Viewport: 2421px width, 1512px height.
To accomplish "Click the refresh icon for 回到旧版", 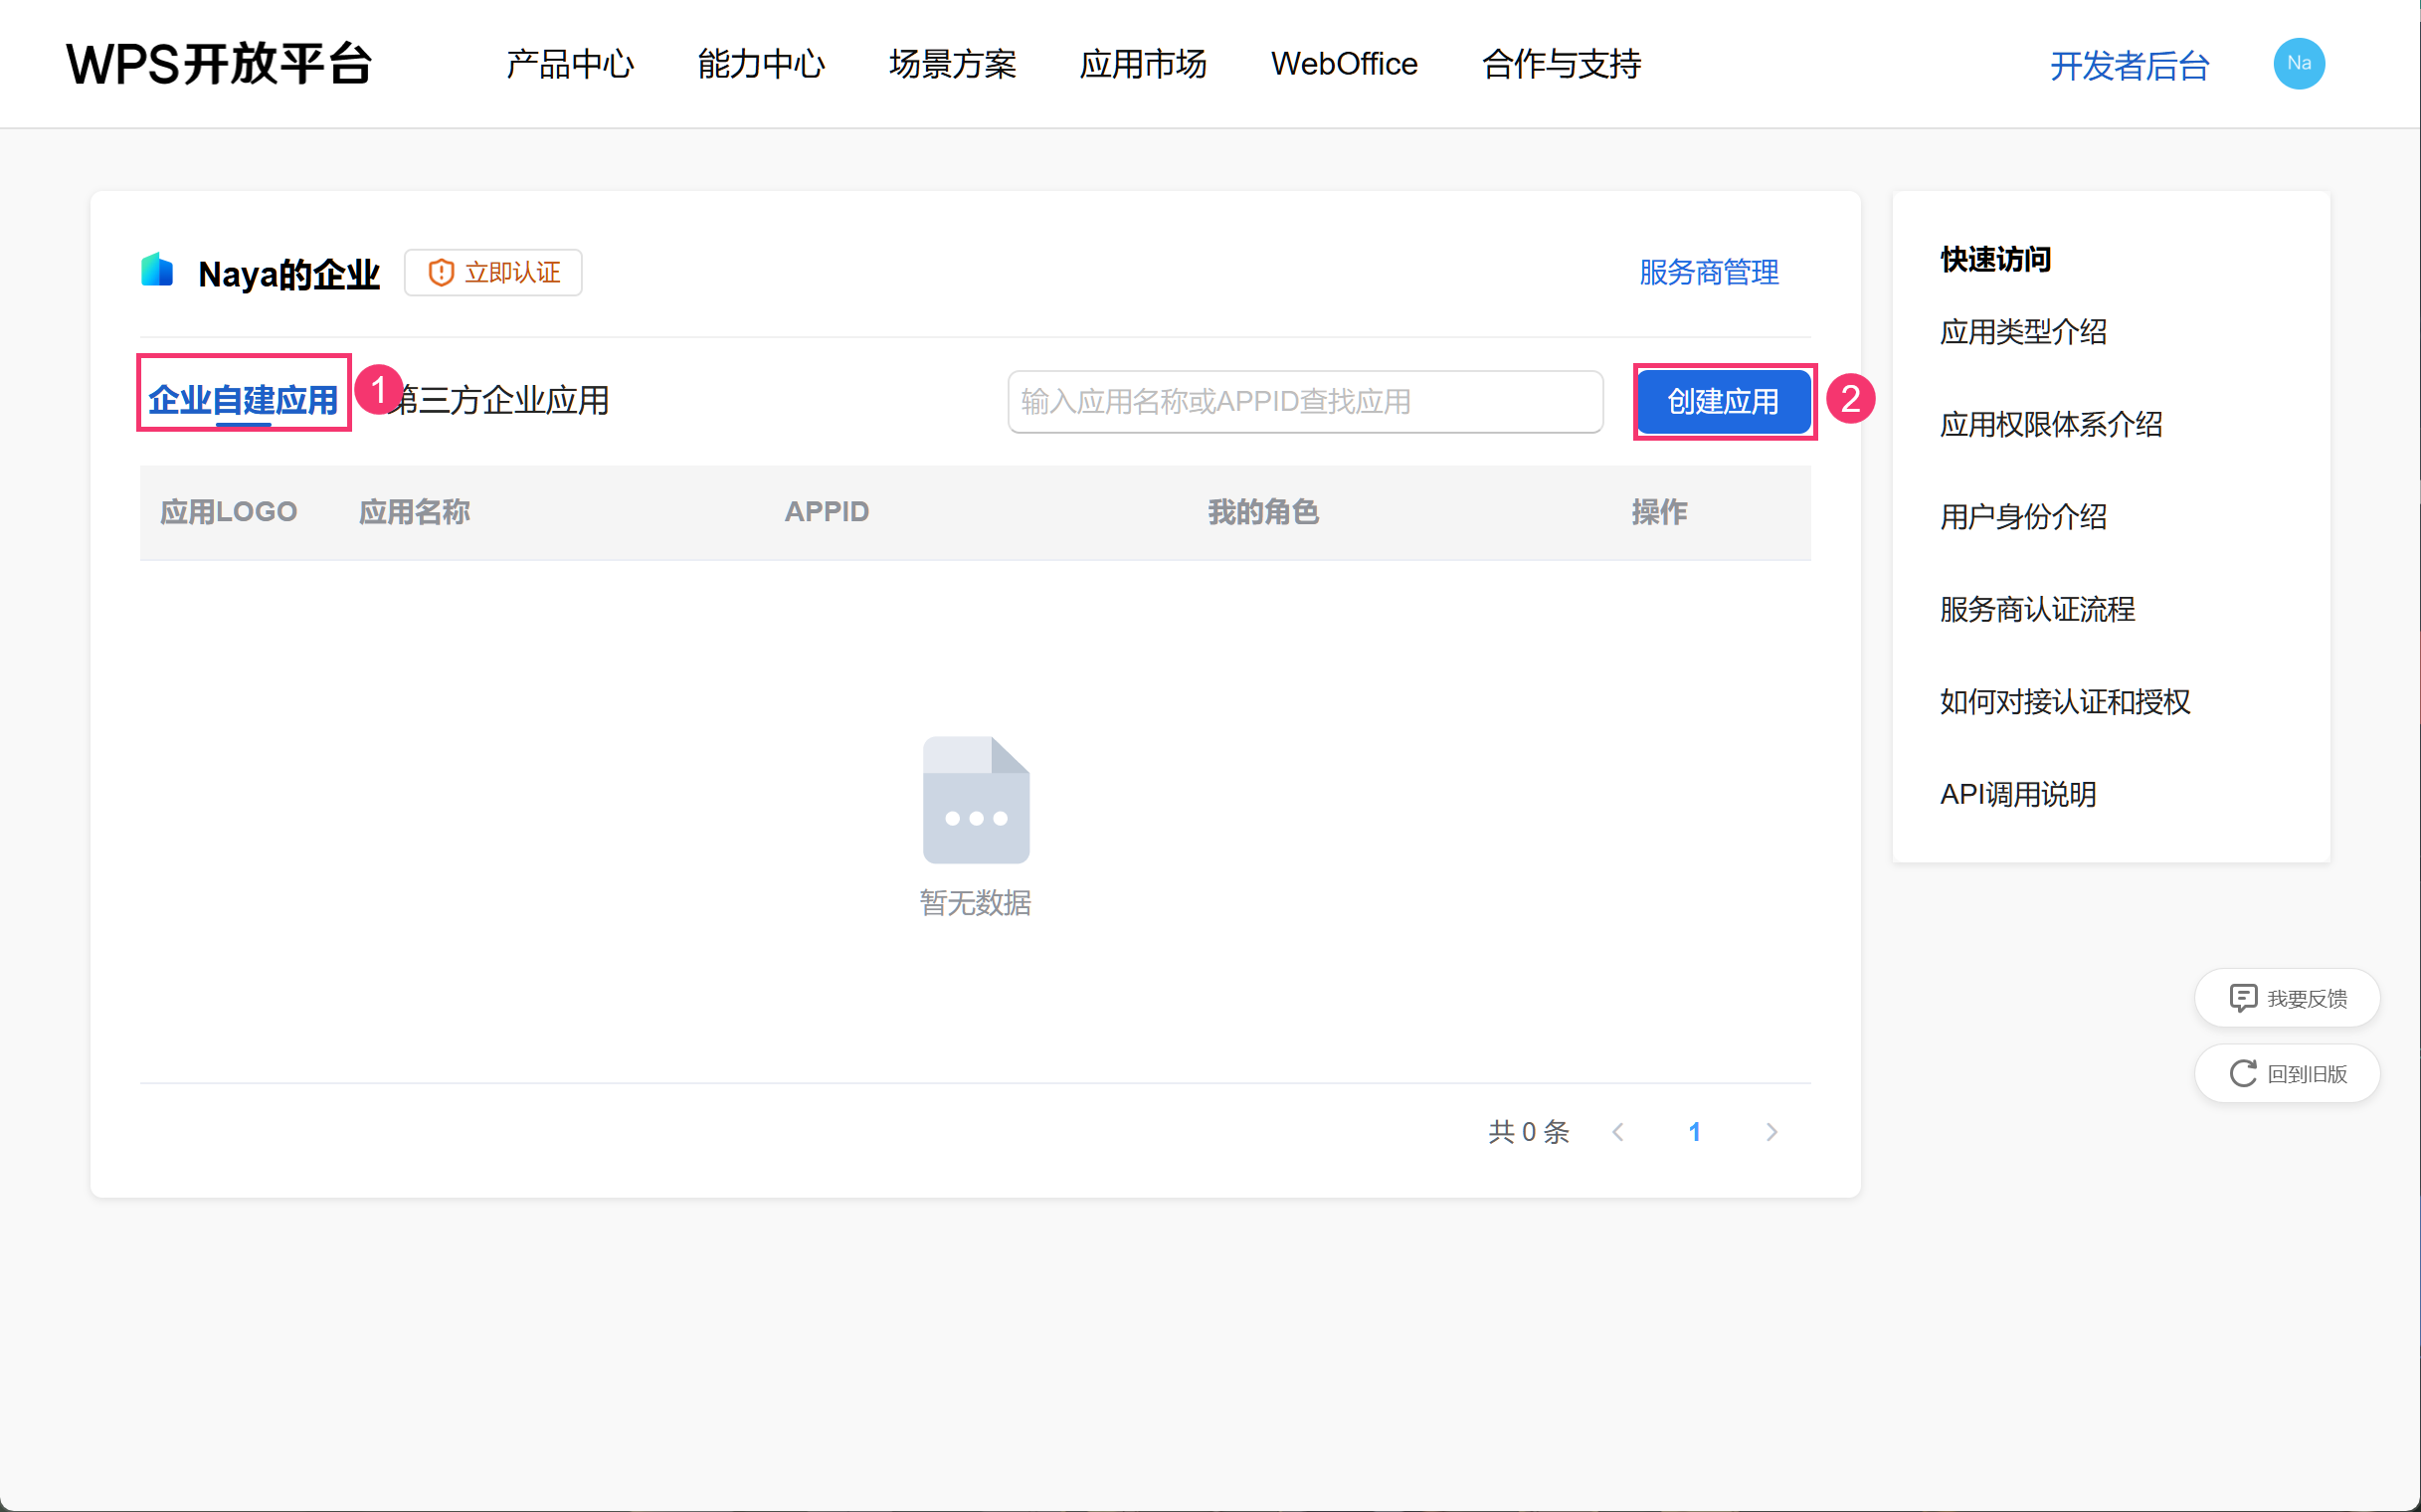I will point(2243,1073).
